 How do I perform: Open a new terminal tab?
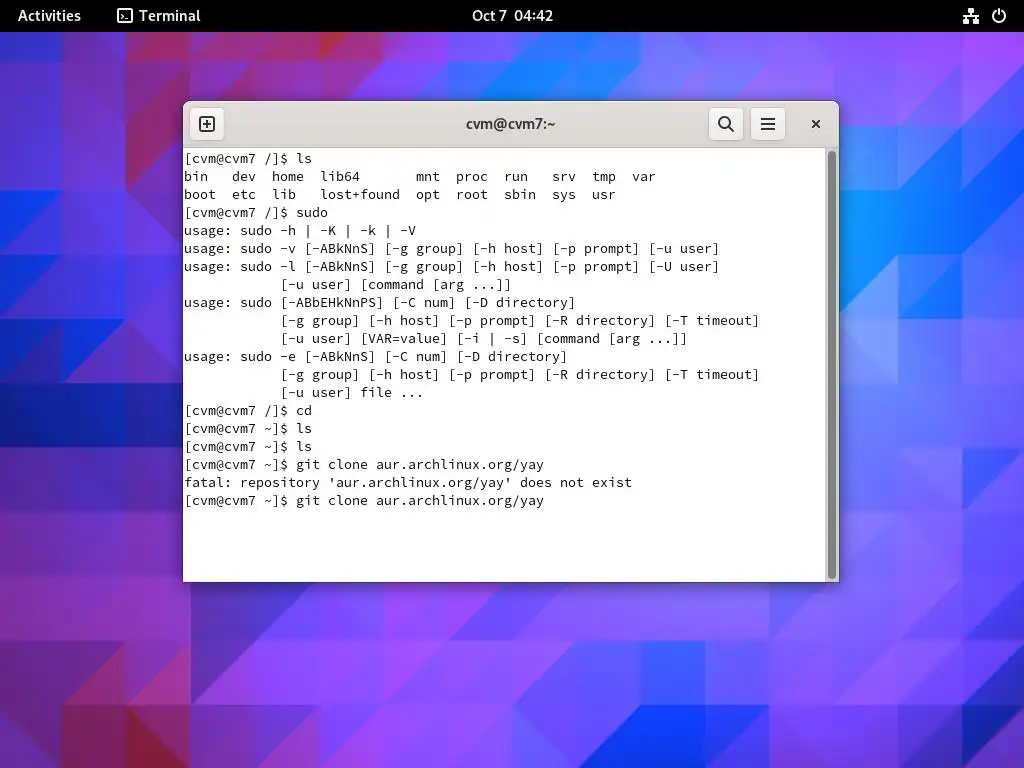207,124
